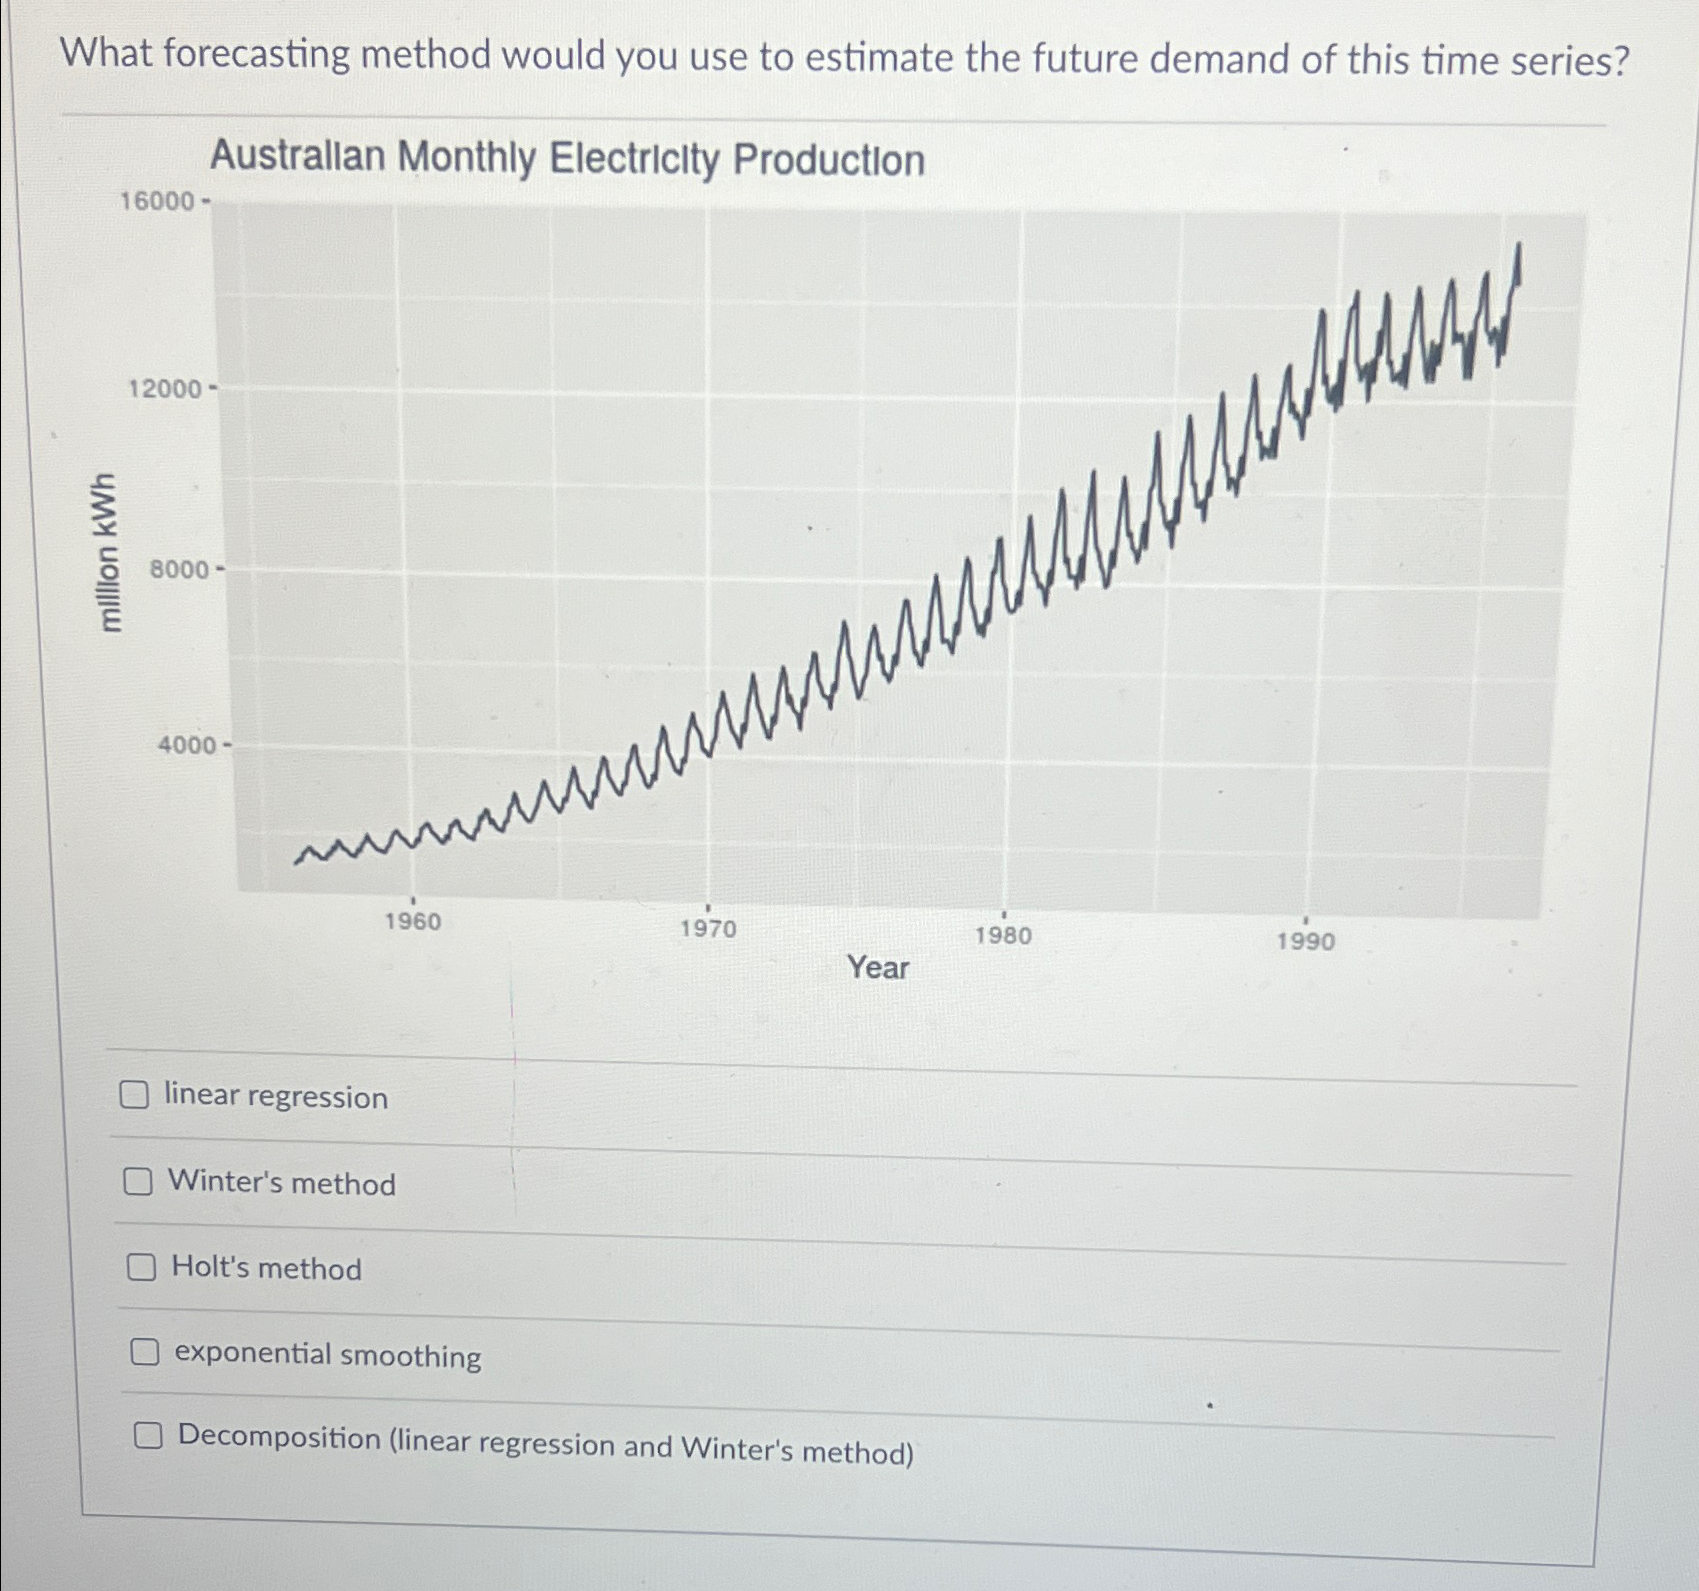Click the 'Year' axis label

pos(877,968)
